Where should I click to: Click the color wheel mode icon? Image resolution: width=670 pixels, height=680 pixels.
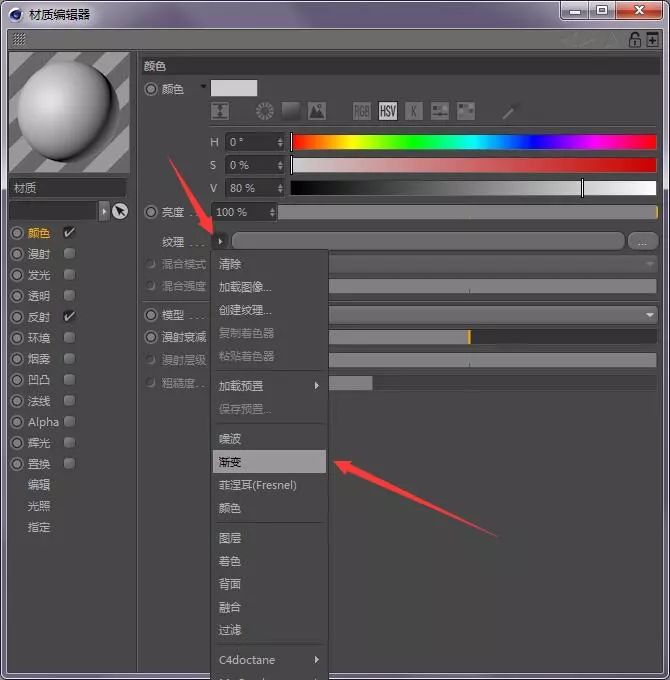pos(265,111)
